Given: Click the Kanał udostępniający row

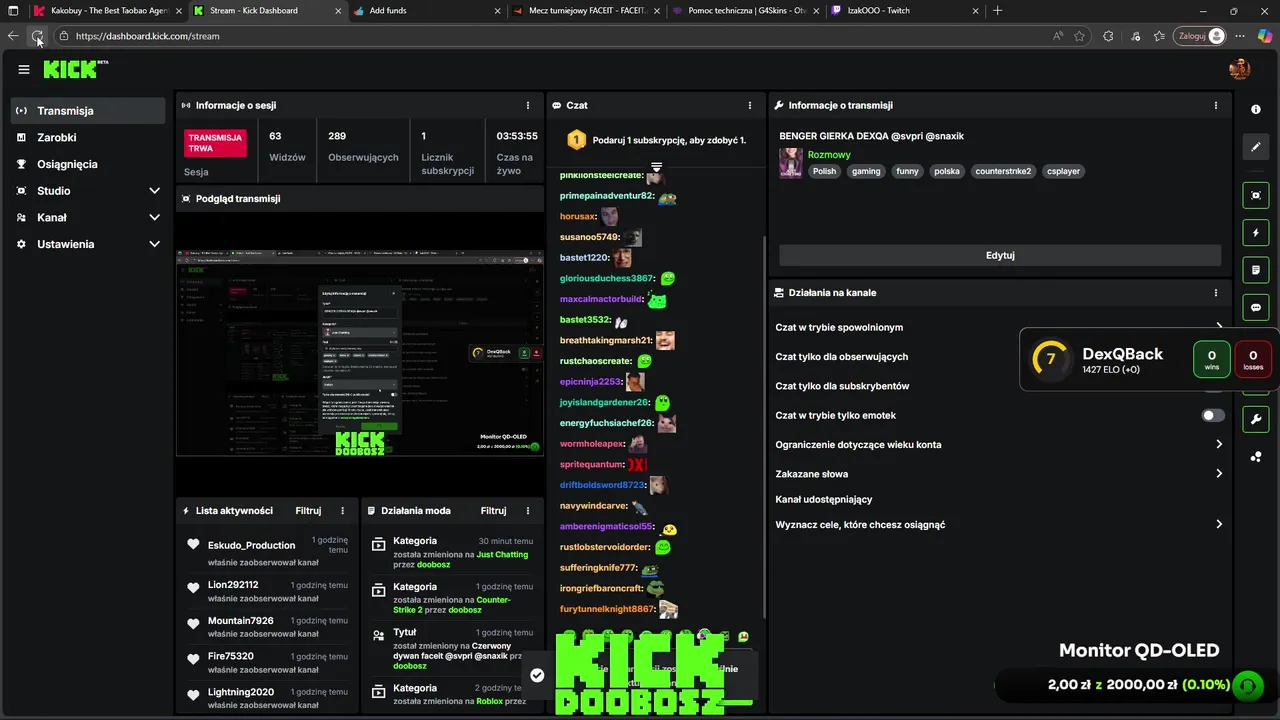Looking at the screenshot, I should [x=1000, y=499].
